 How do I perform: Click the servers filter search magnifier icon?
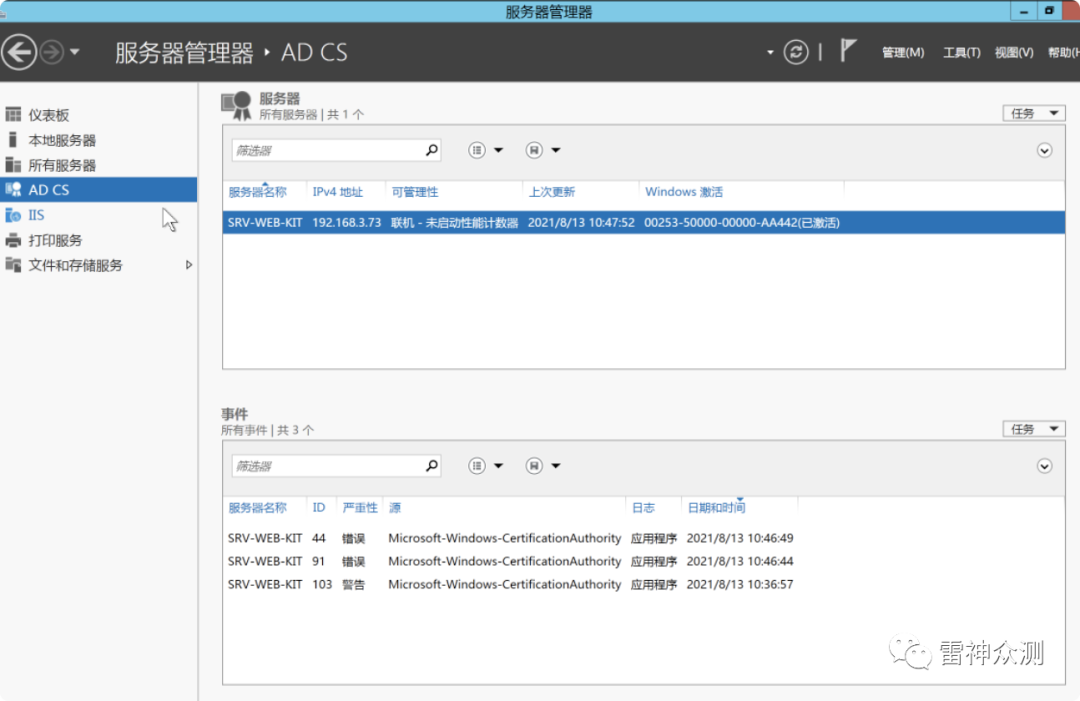431,149
